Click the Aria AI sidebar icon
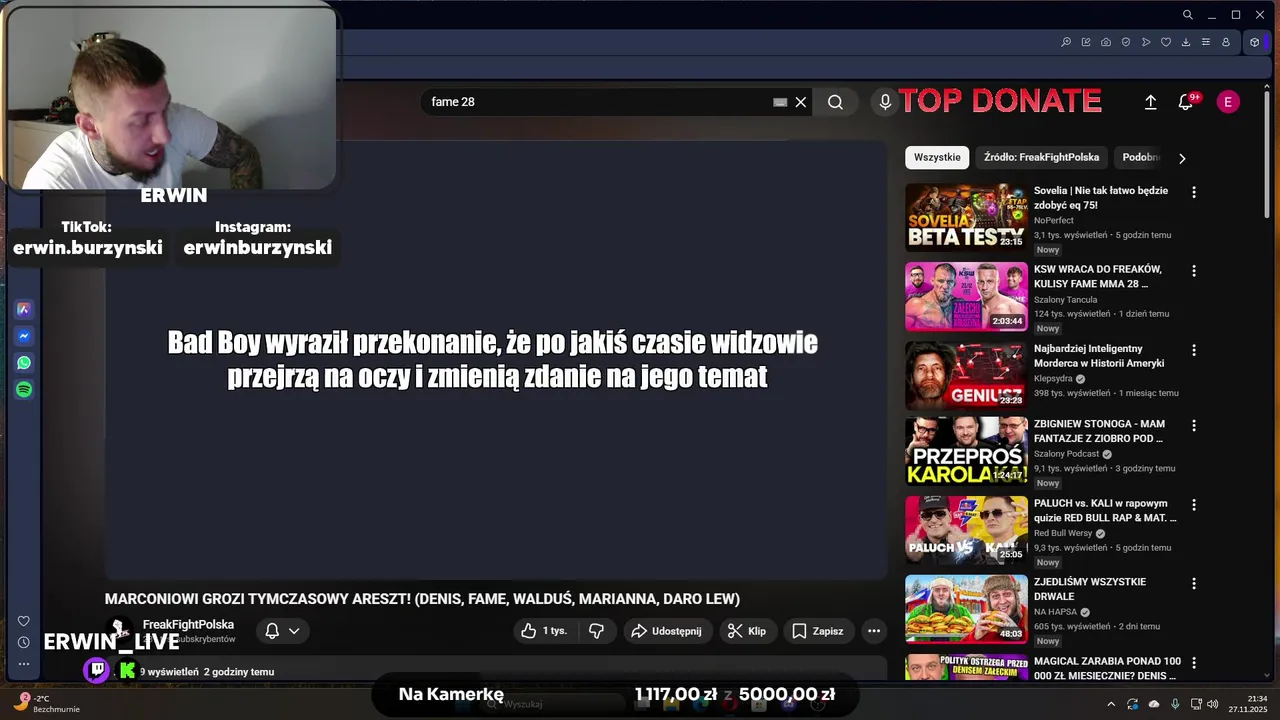 (24, 309)
